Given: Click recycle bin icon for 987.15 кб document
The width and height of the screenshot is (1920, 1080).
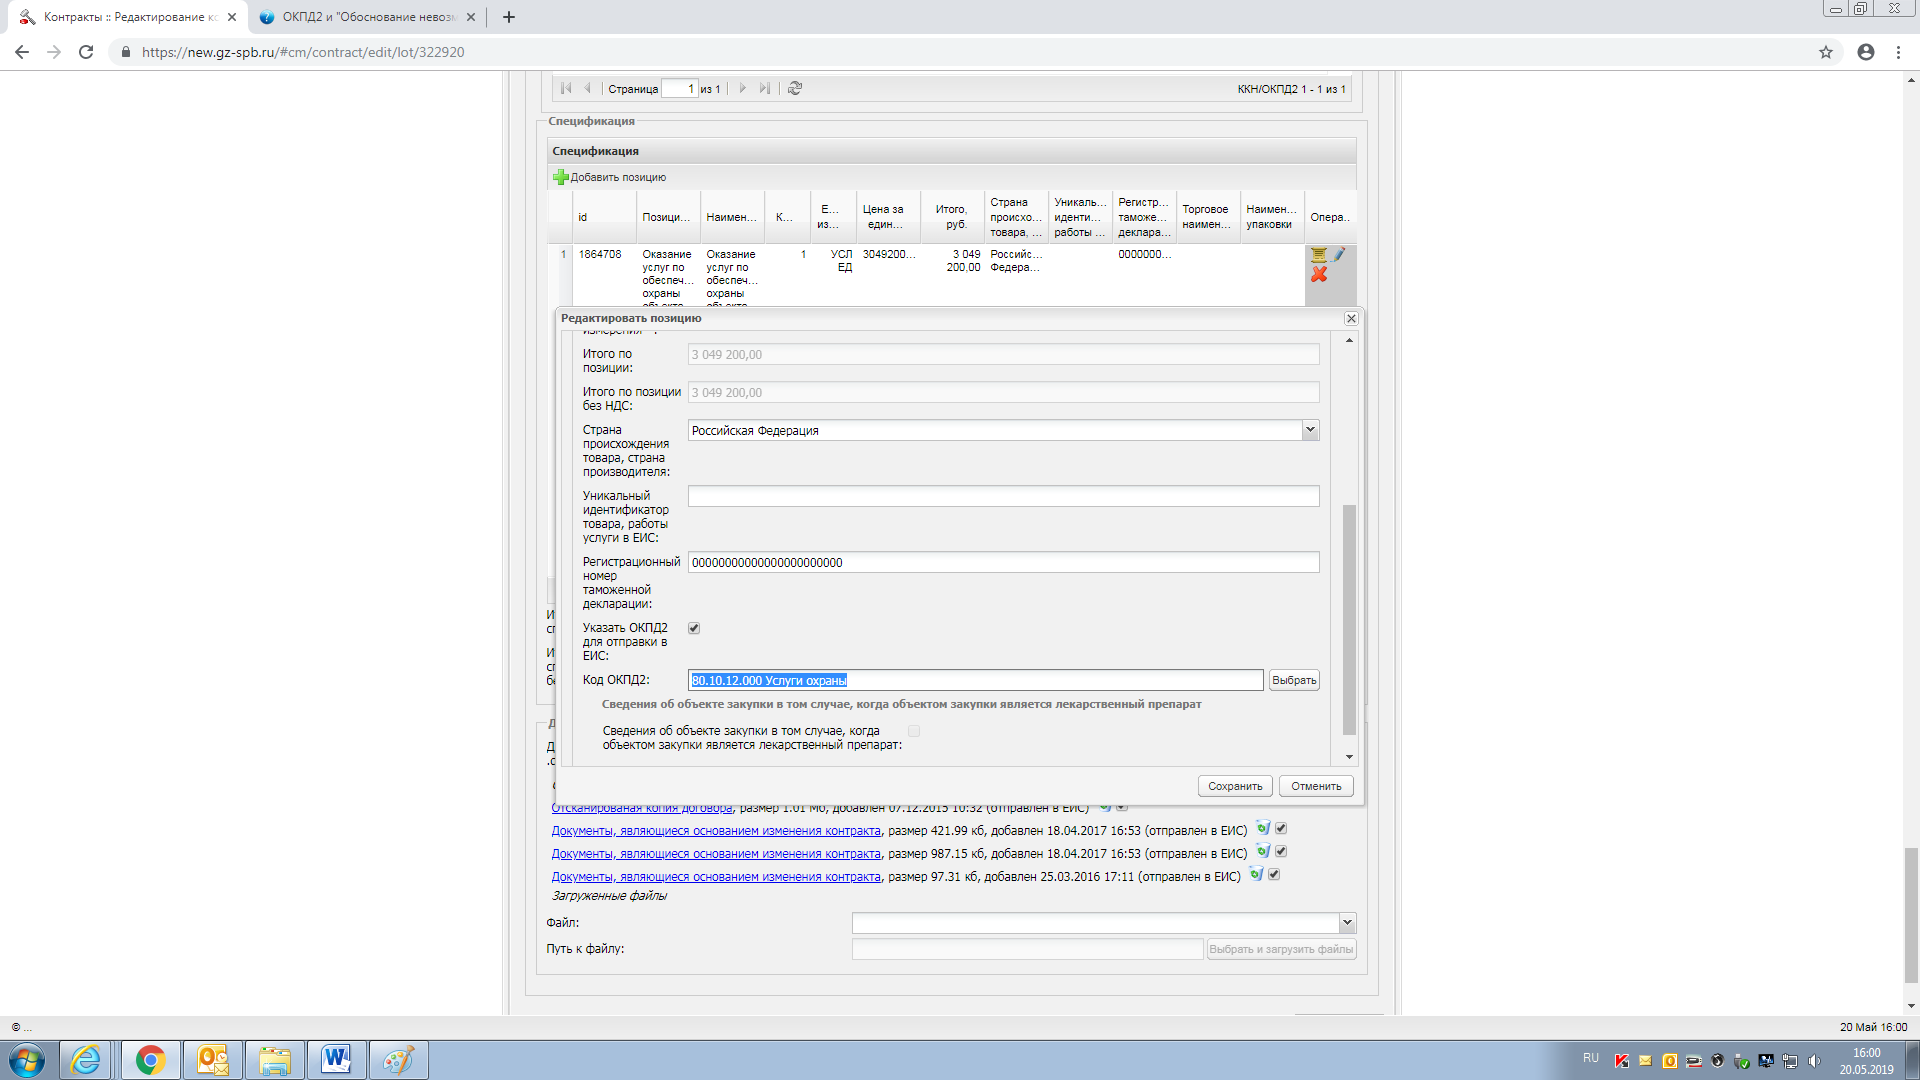Looking at the screenshot, I should (1263, 852).
